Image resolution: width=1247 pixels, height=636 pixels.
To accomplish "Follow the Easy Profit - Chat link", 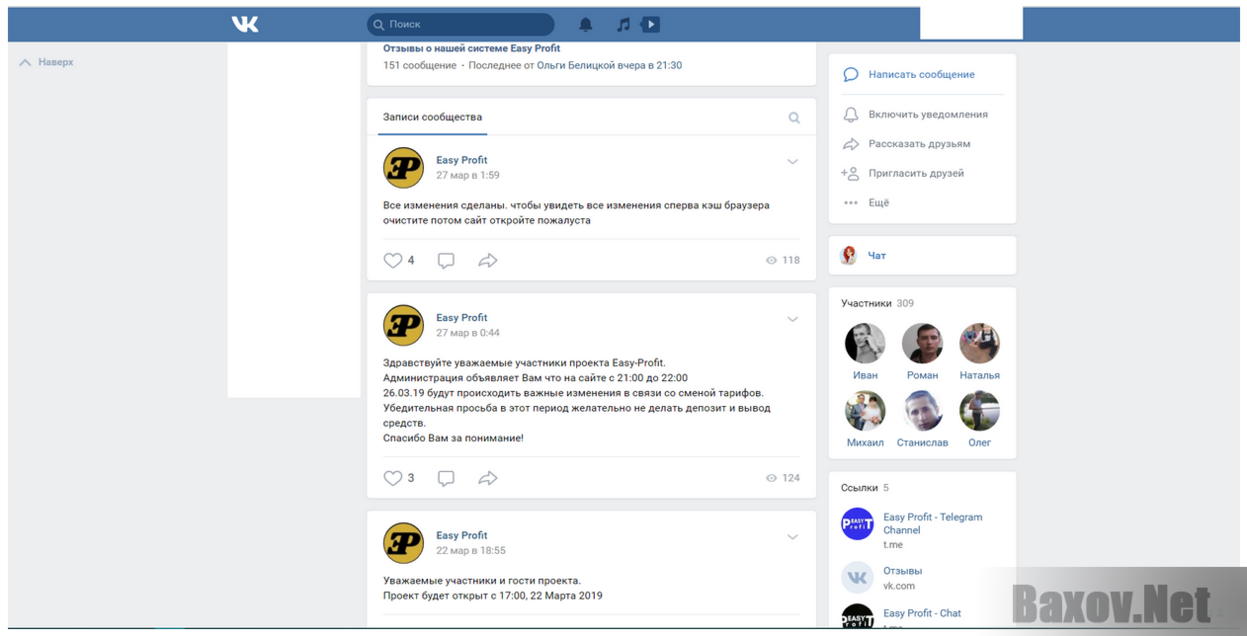I will (922, 613).
